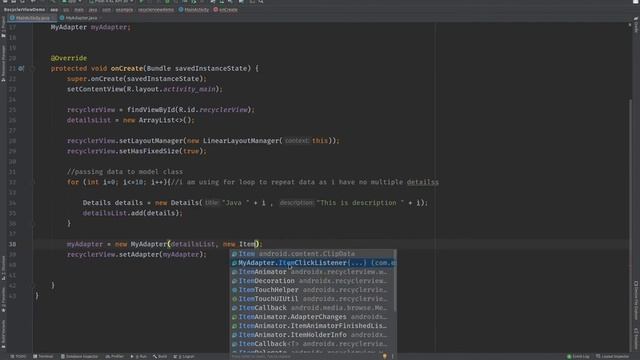Click the java breadcrumb segment

[x=93, y=9]
